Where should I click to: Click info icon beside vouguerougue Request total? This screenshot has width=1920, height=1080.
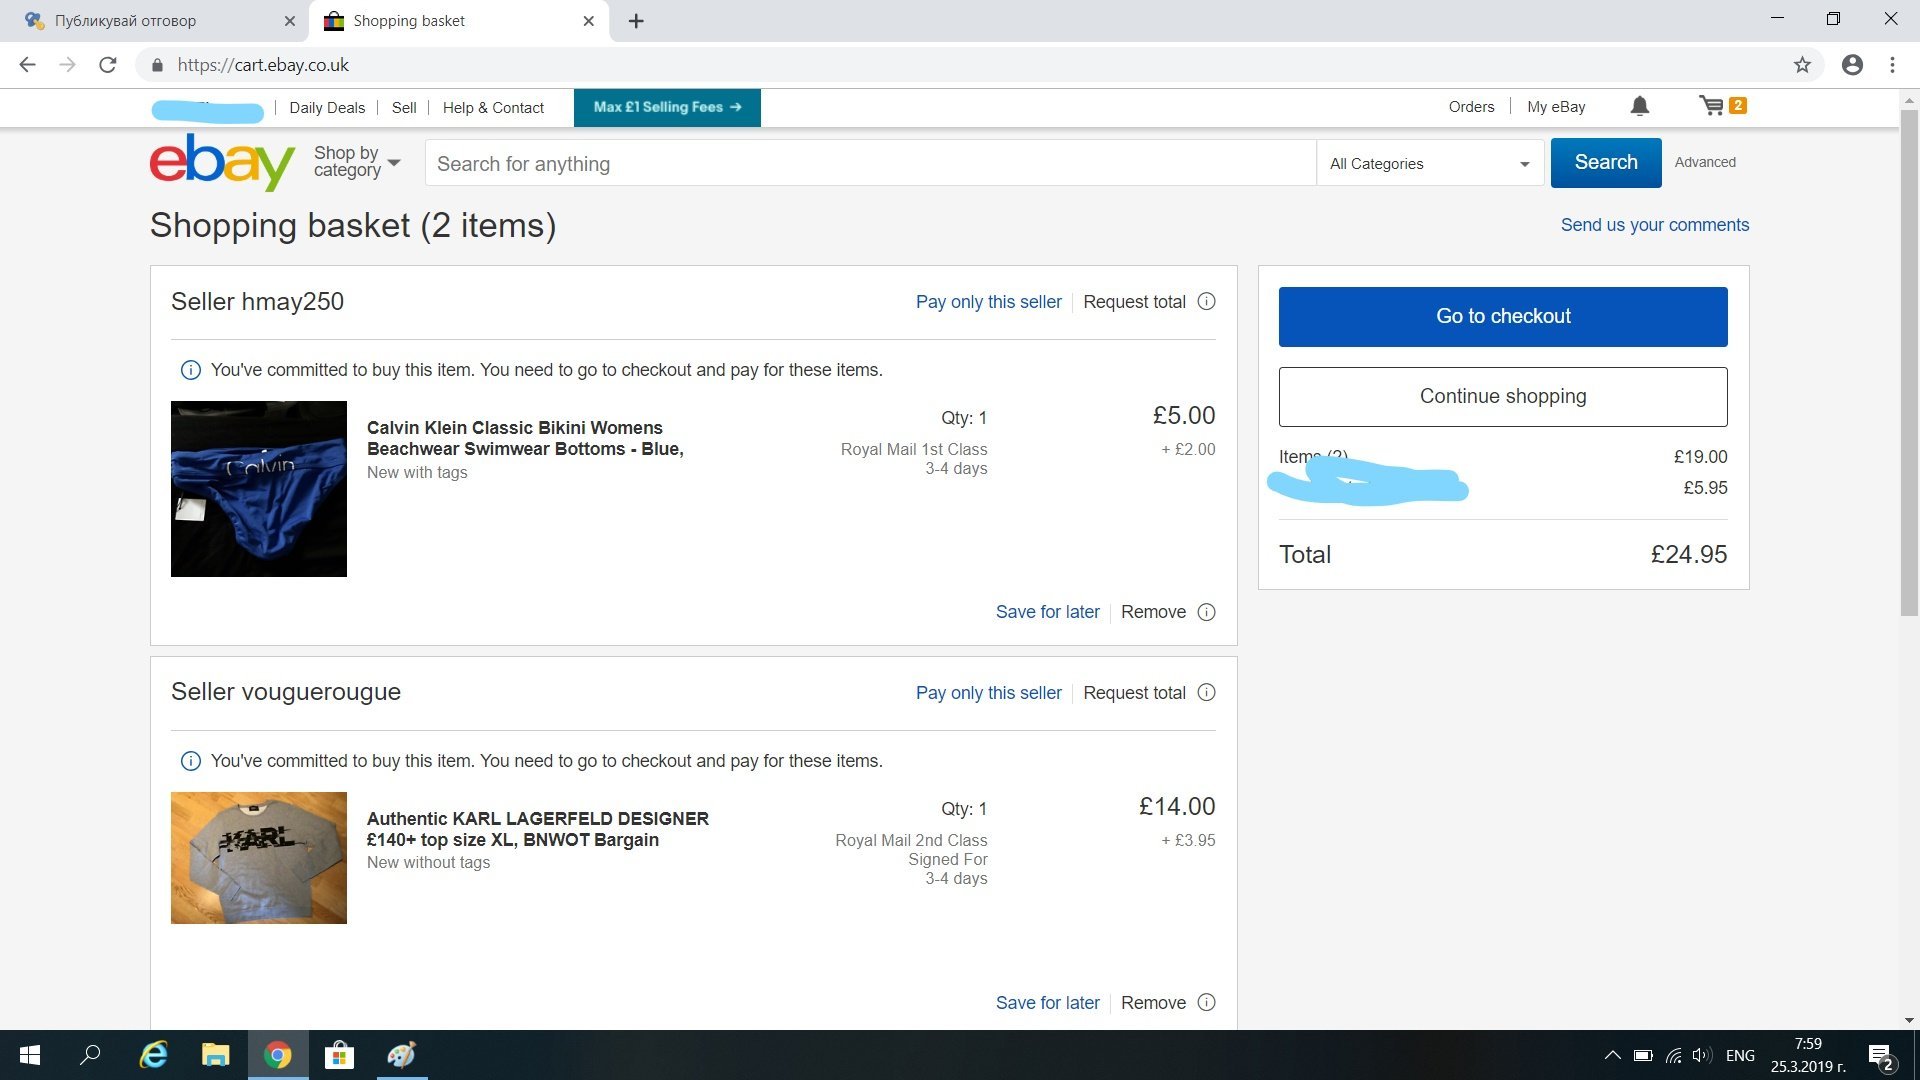[x=1206, y=693]
